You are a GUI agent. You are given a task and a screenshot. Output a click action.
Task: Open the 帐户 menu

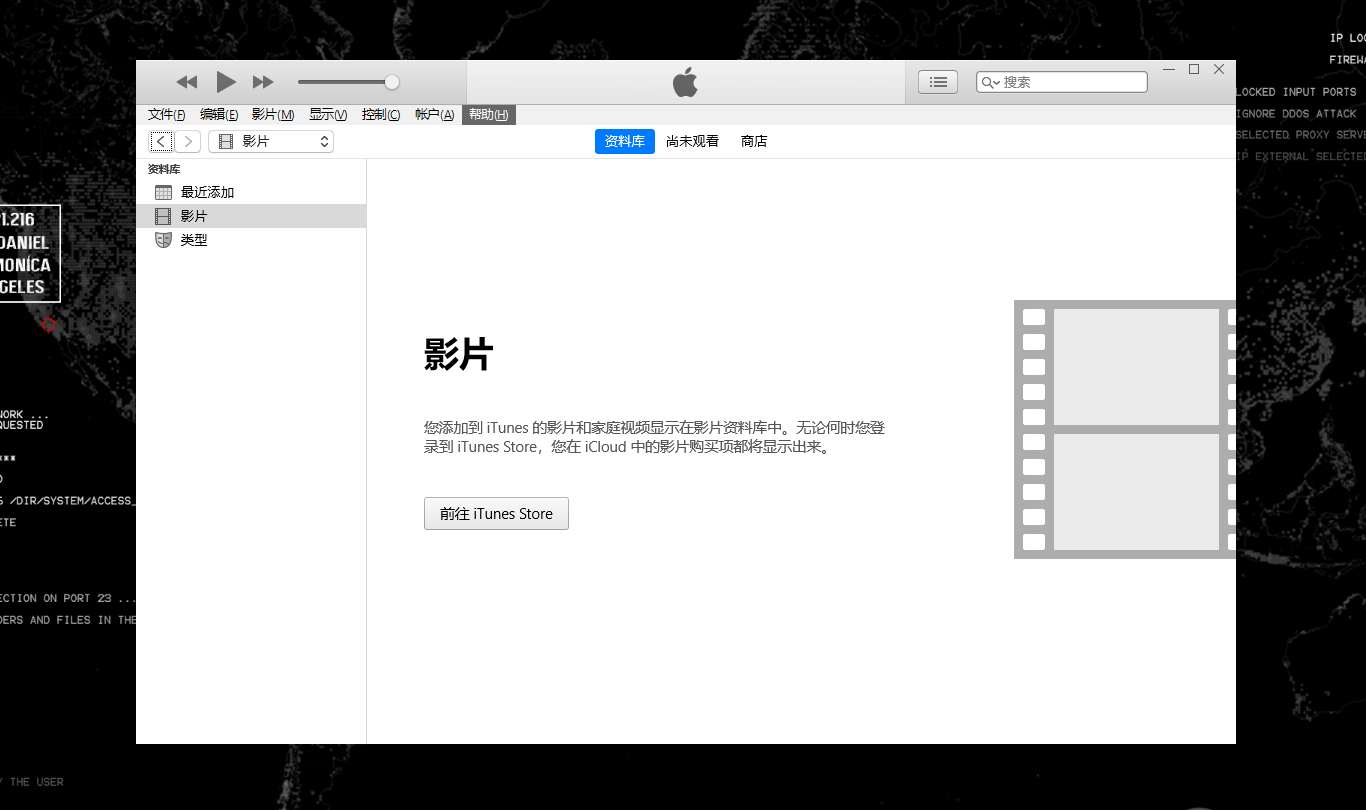434,114
